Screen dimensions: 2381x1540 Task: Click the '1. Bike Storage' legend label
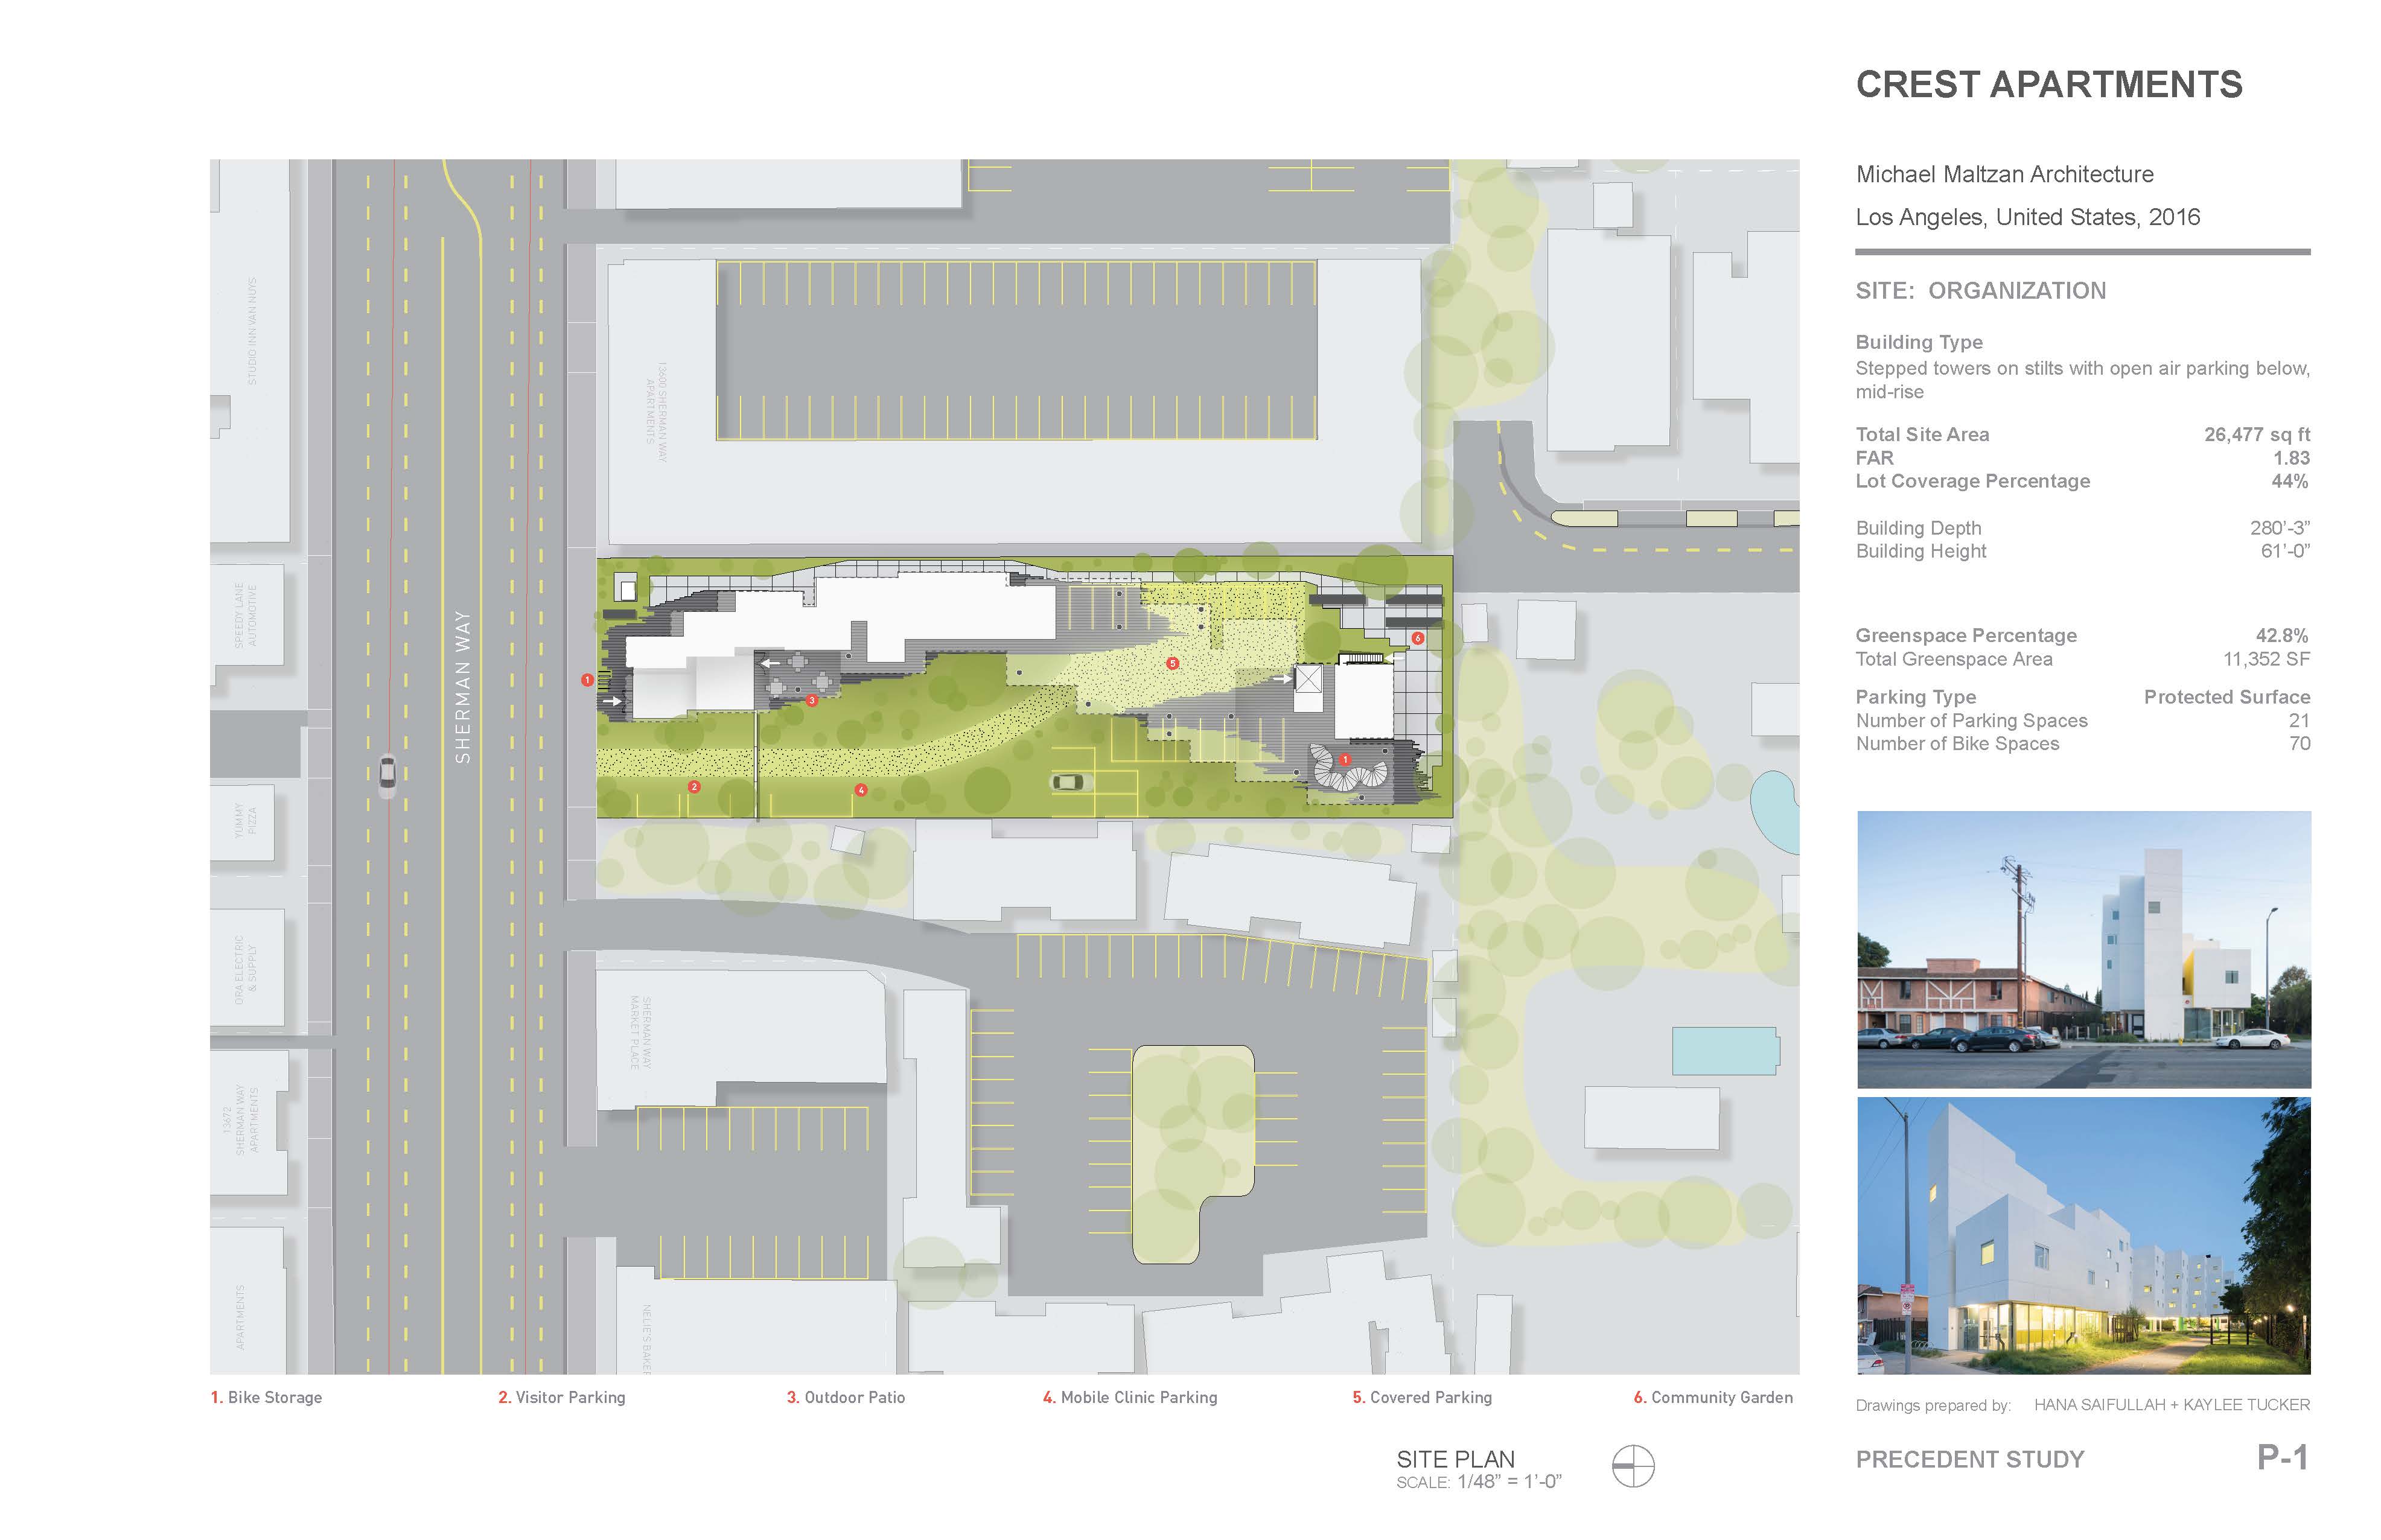[266, 1397]
